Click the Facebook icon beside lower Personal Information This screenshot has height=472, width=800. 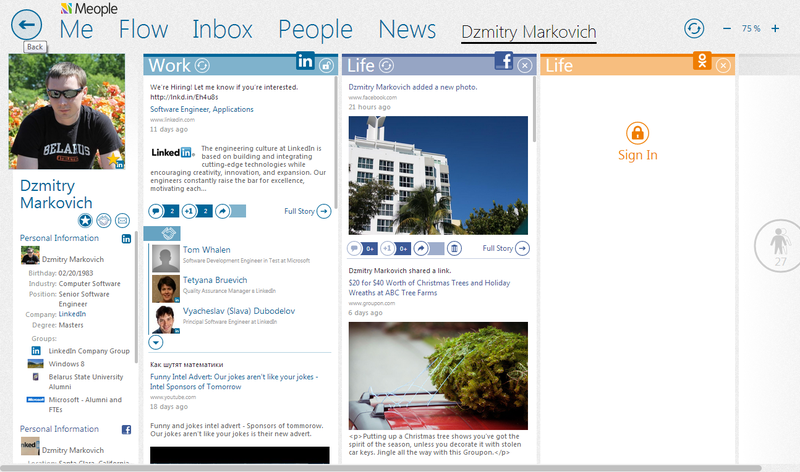(127, 430)
